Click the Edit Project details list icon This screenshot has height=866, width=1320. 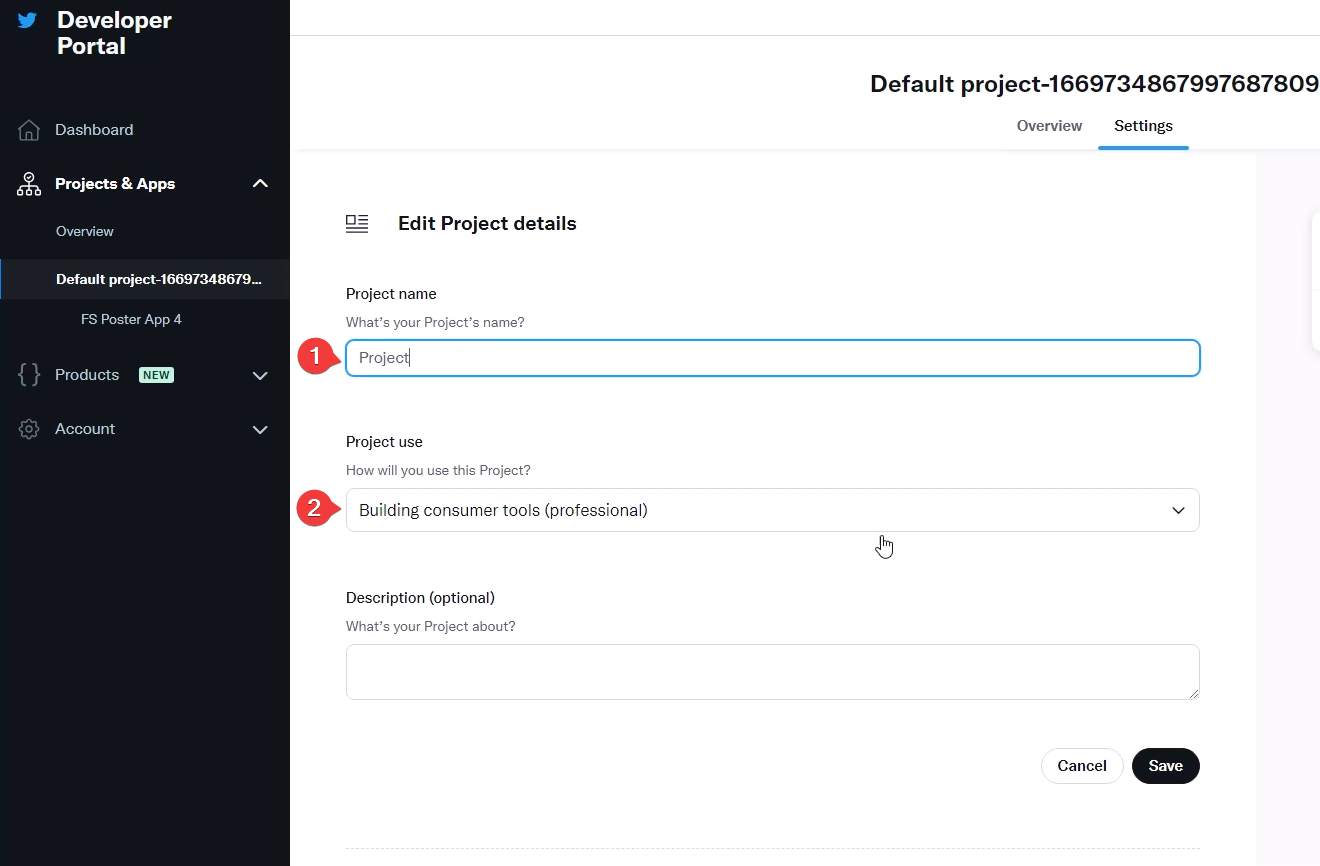click(x=357, y=224)
